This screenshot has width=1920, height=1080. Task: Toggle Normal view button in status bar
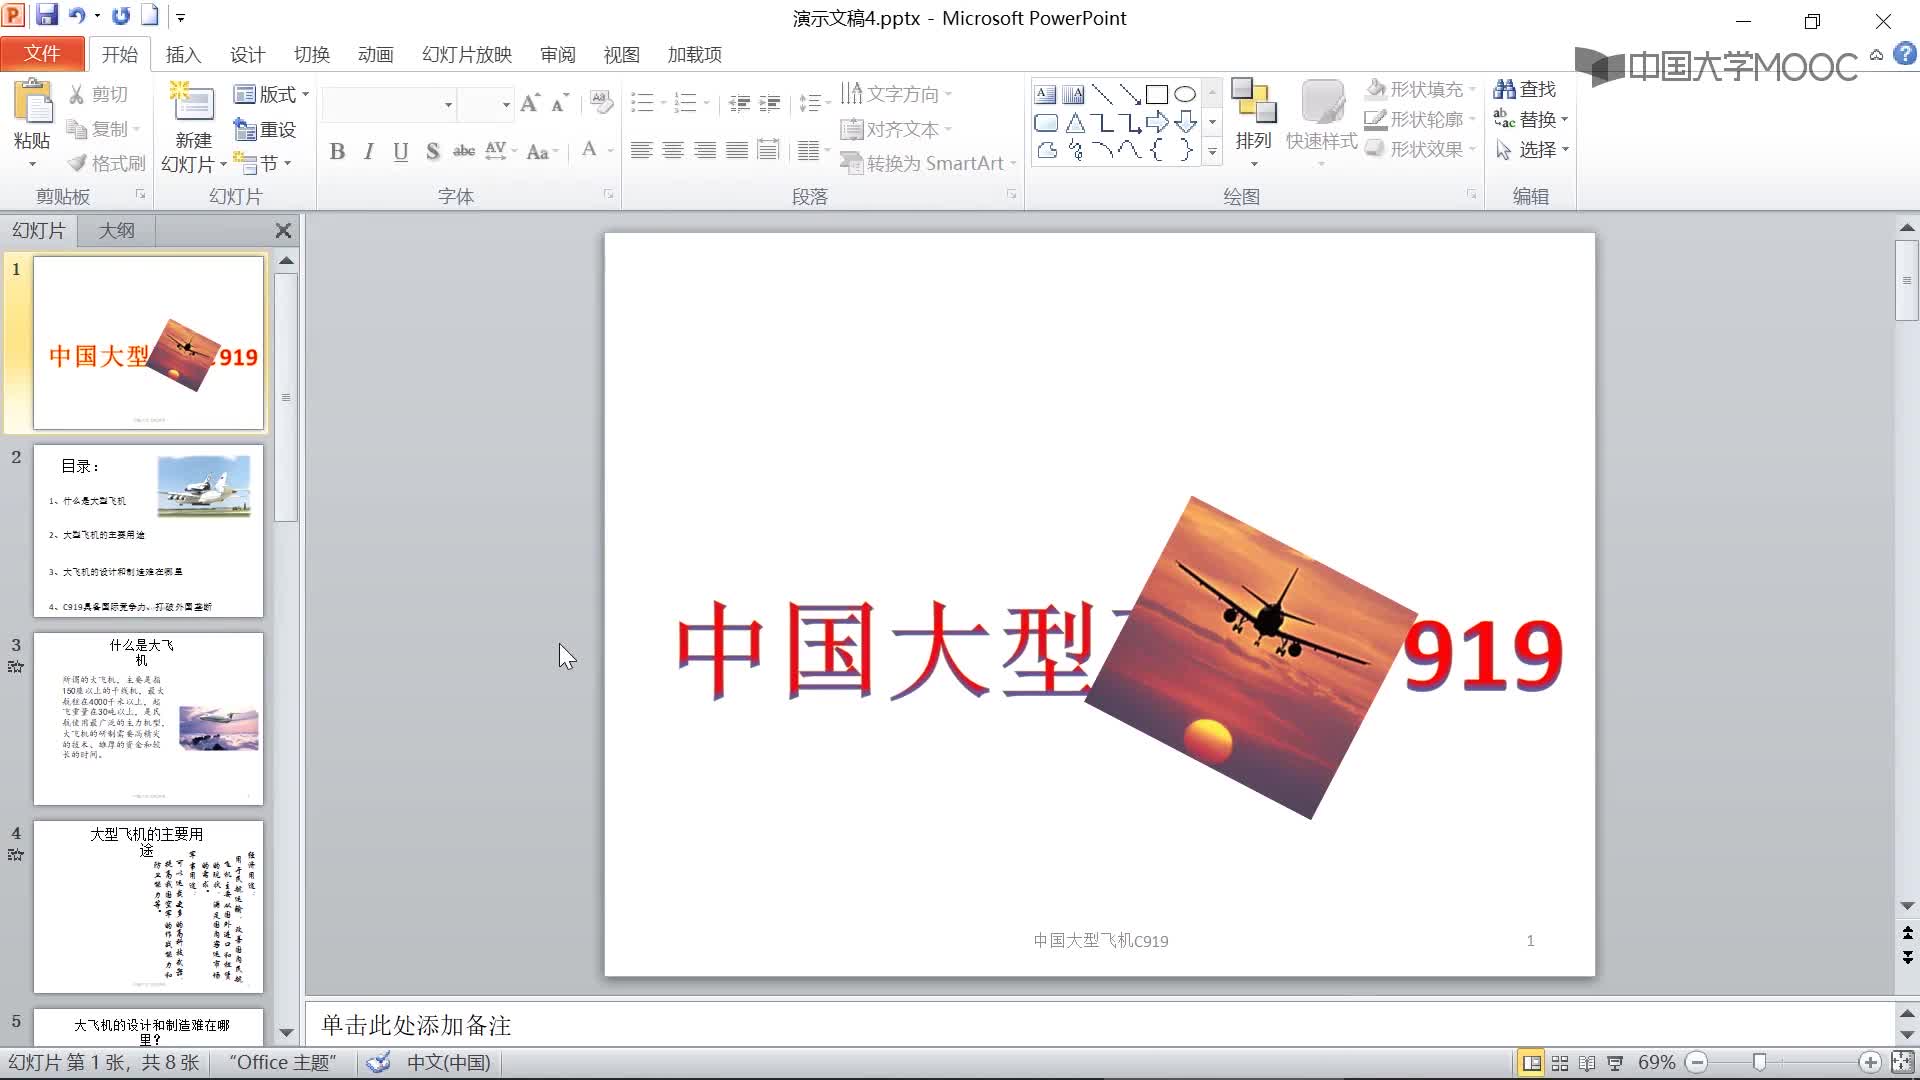1531,1063
